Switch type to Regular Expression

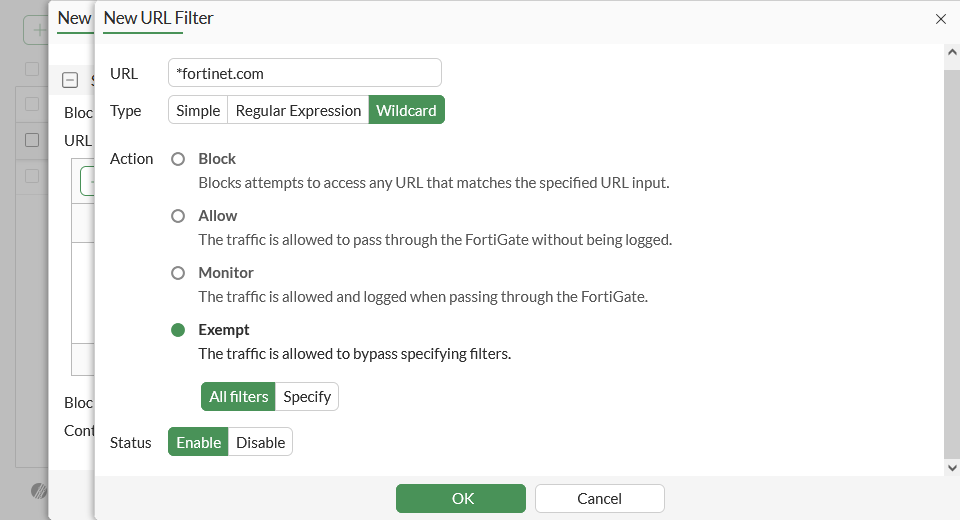[298, 111]
